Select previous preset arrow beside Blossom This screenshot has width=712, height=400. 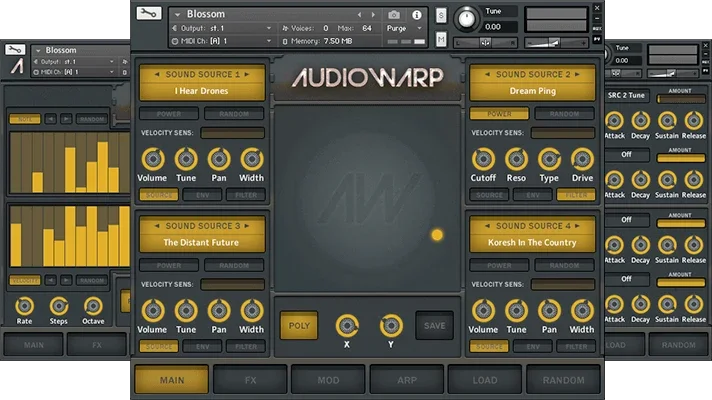[360, 15]
